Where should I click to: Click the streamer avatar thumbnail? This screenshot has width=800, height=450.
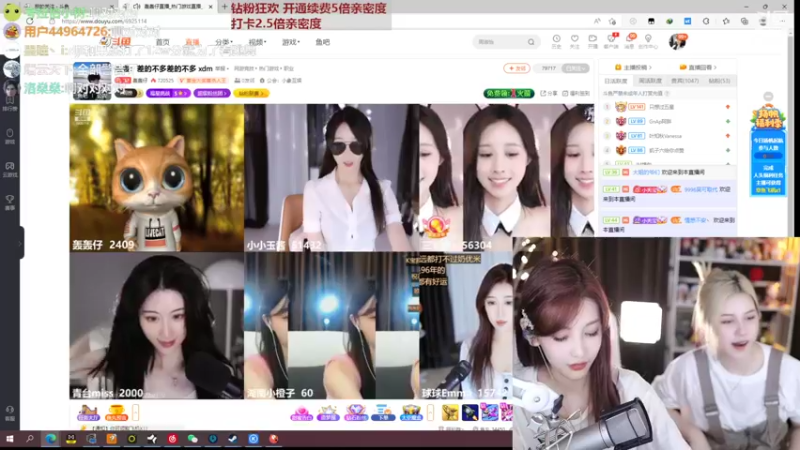92,81
